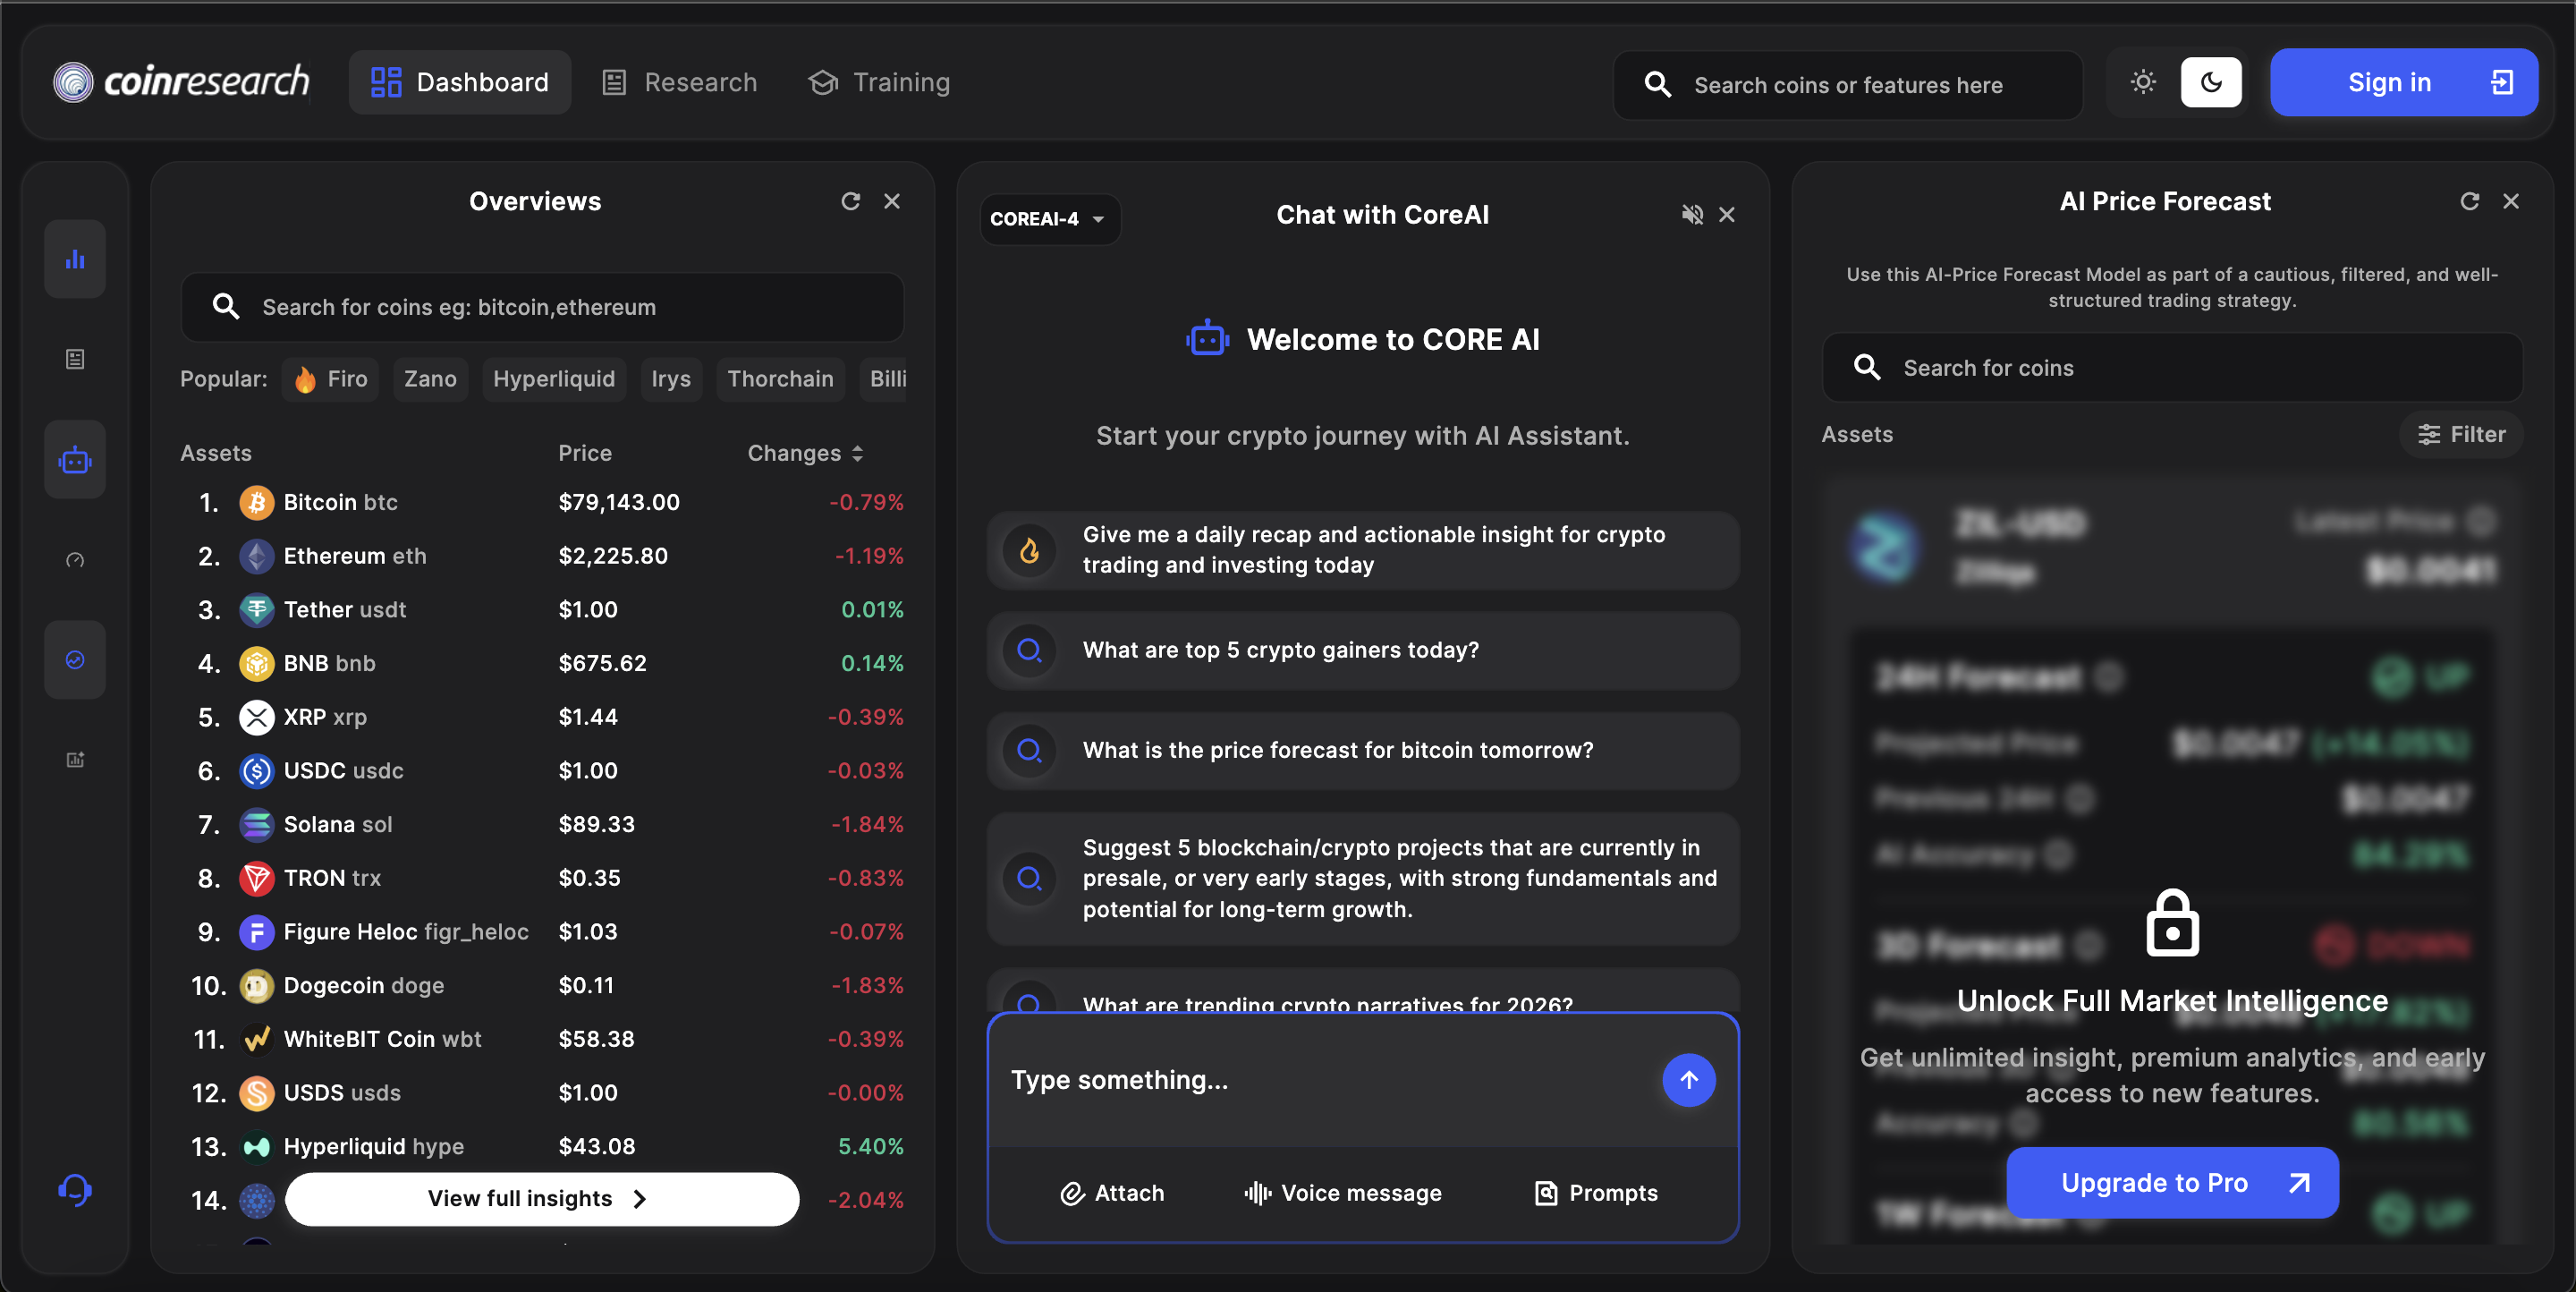Open the Dashboard tab

pos(460,82)
